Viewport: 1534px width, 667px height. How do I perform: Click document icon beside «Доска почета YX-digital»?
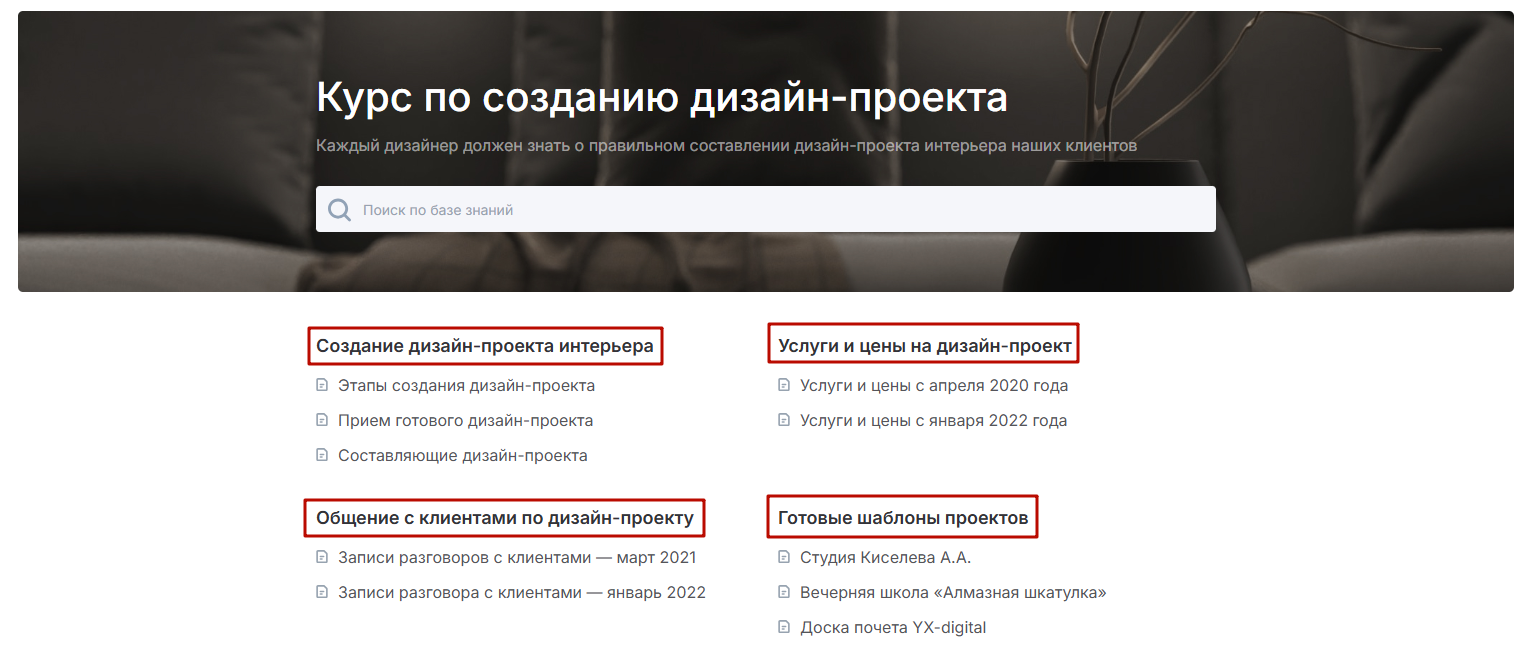pos(784,627)
